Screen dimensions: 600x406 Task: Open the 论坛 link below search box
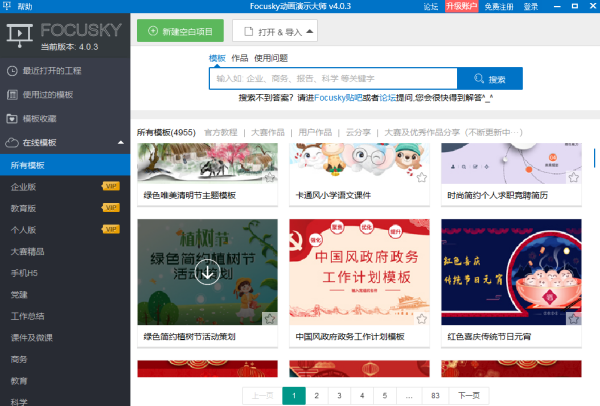tap(387, 98)
